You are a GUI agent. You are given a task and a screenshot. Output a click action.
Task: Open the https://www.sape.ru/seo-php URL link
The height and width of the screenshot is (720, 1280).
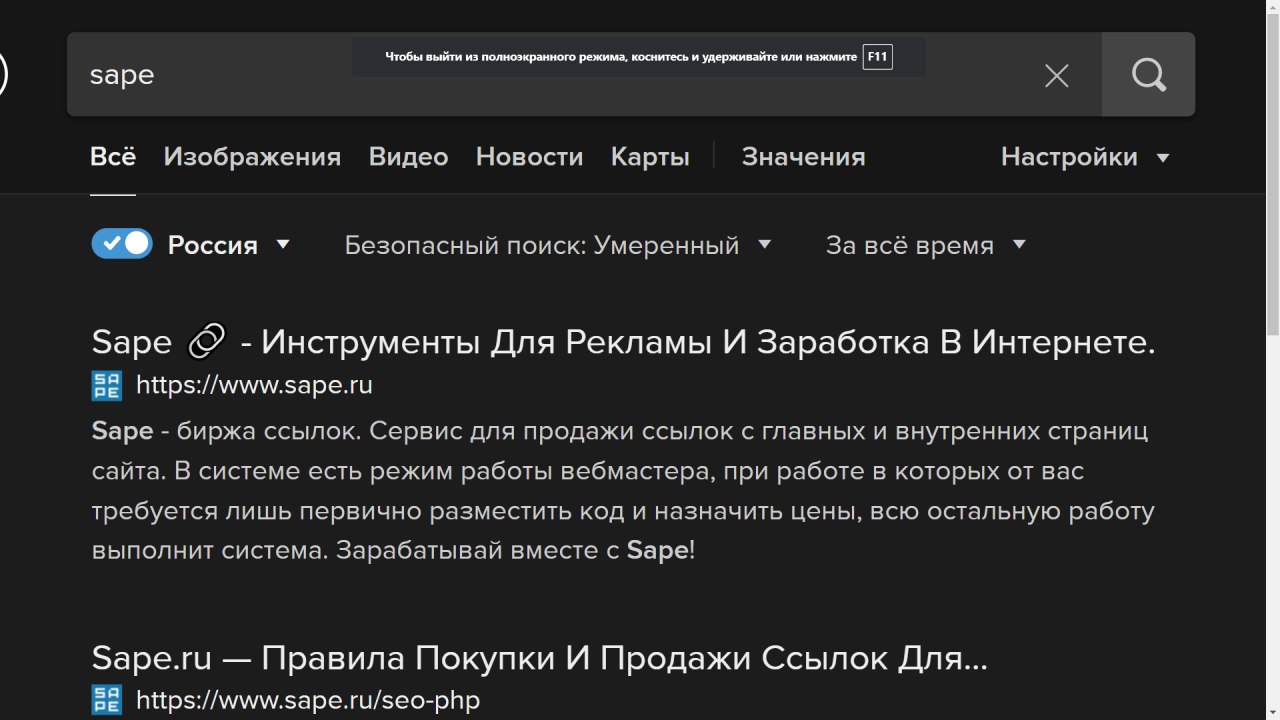click(308, 700)
